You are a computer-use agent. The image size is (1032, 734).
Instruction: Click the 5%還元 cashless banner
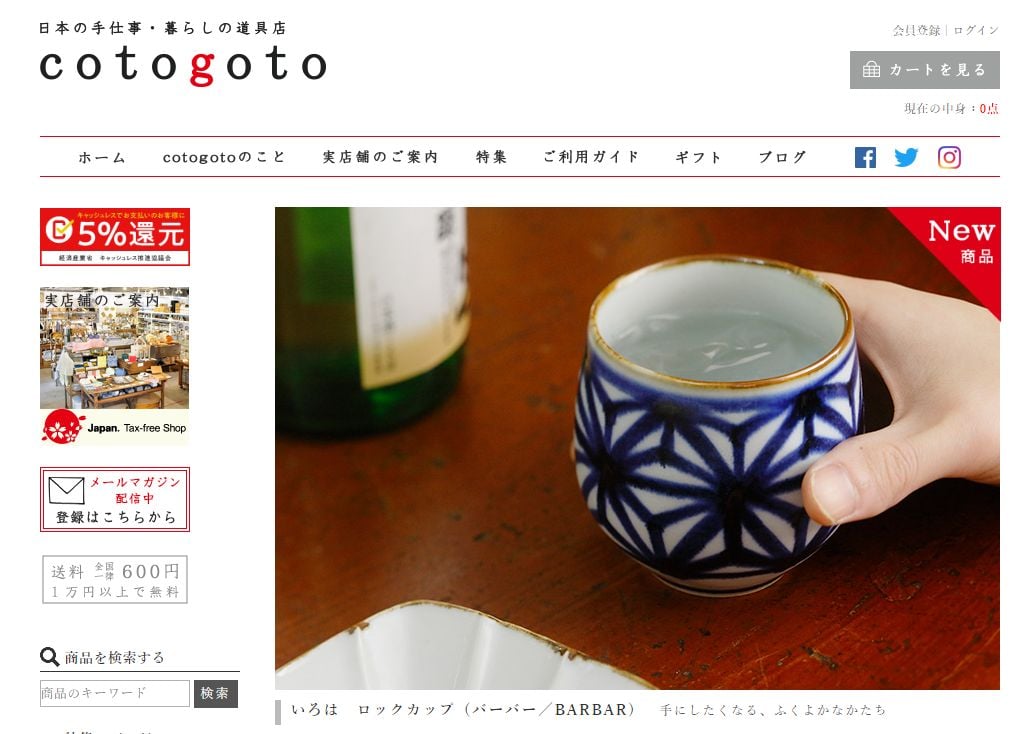115,237
